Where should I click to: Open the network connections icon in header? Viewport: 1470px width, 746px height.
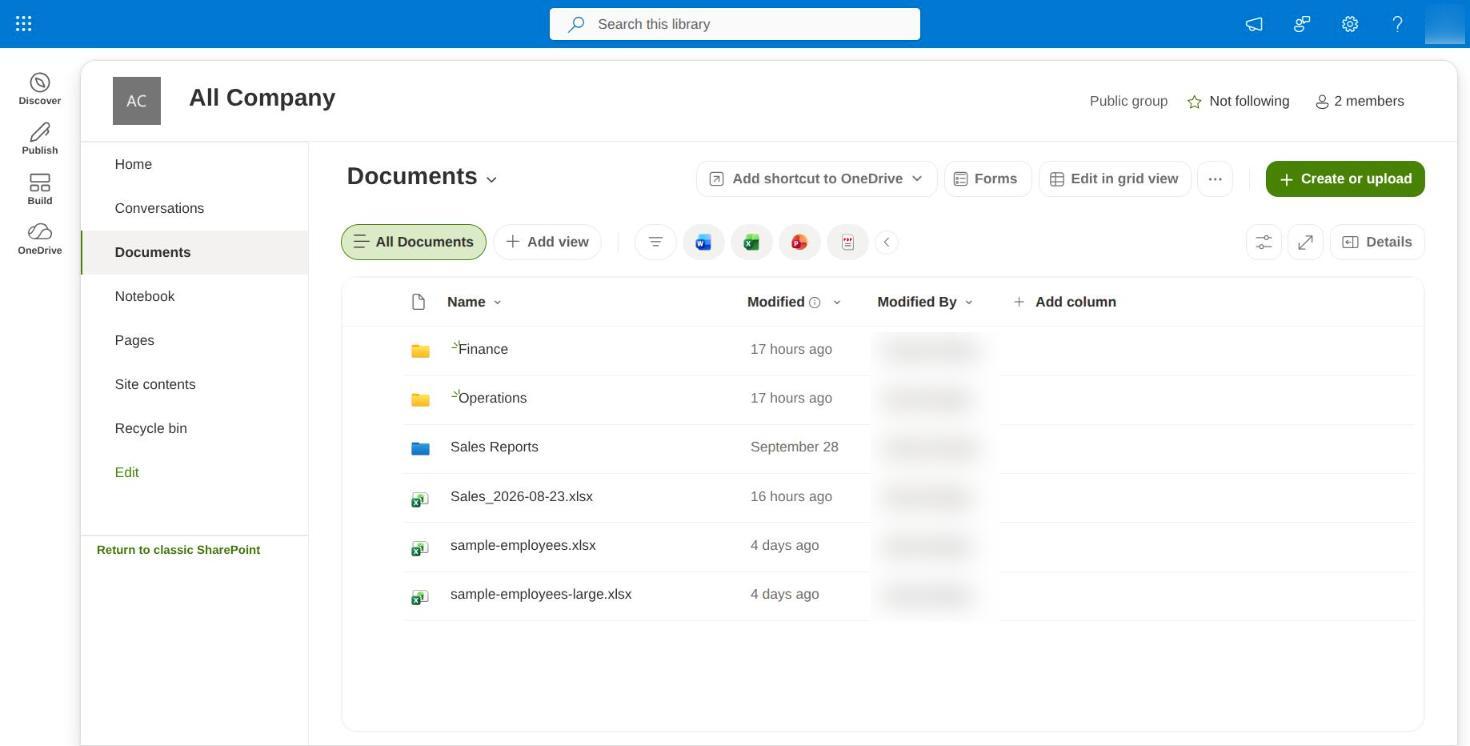(1302, 24)
